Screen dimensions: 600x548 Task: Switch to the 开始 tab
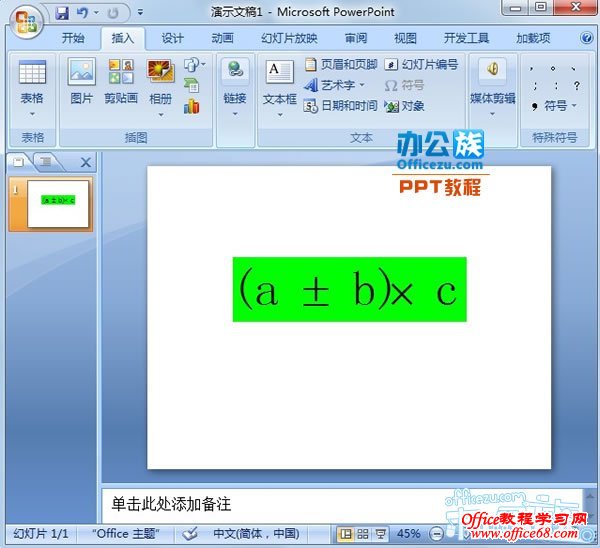[x=73, y=38]
